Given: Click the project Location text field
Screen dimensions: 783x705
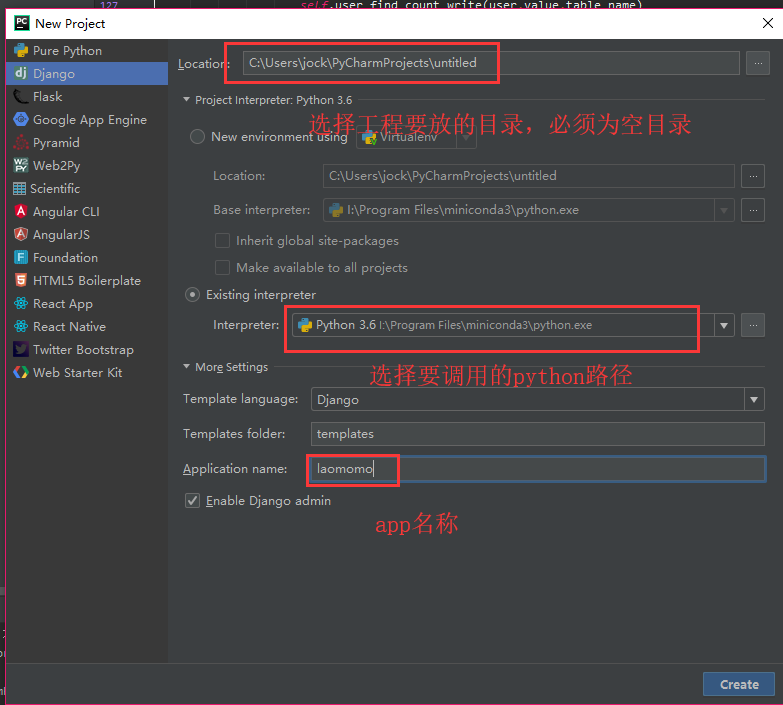Looking at the screenshot, I should (491, 63).
